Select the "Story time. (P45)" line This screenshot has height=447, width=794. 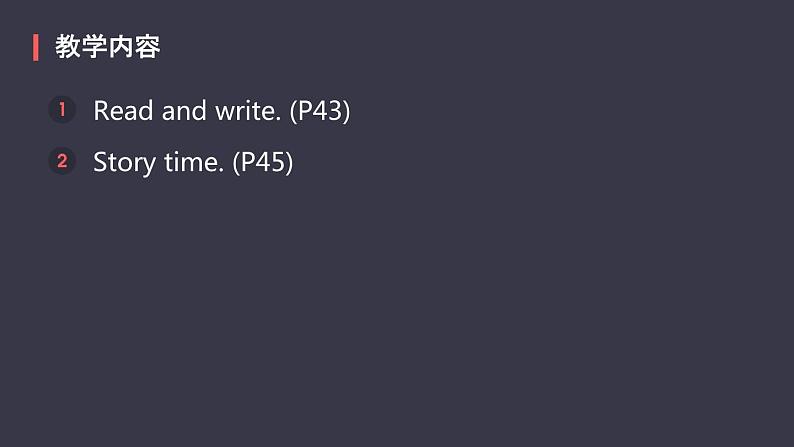(x=193, y=162)
